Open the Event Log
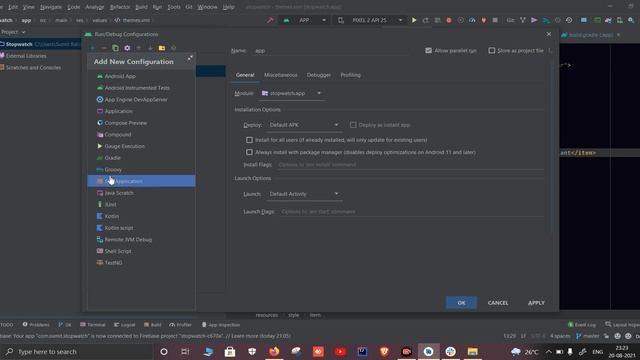This screenshot has width=640, height=360. click(582, 325)
